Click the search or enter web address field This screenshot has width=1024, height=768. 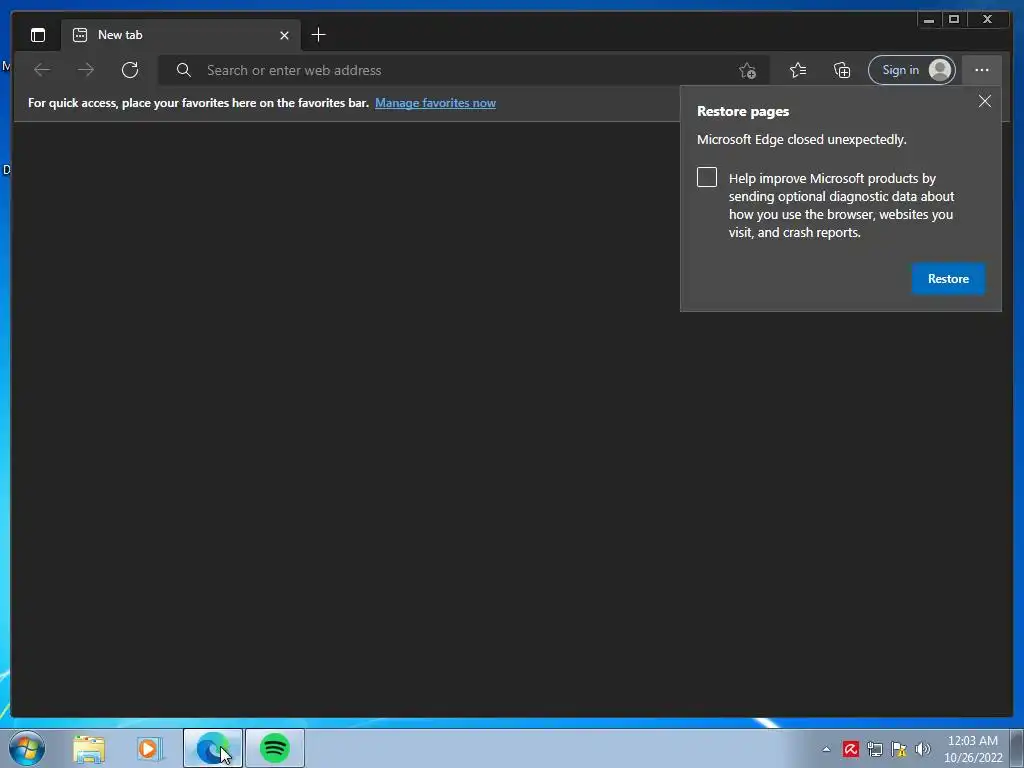464,70
